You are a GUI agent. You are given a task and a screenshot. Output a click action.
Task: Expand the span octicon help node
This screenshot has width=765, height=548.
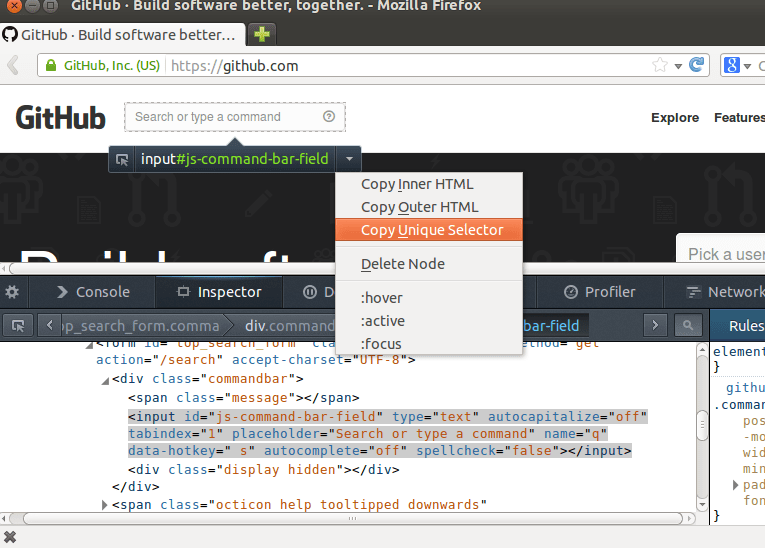tap(104, 505)
